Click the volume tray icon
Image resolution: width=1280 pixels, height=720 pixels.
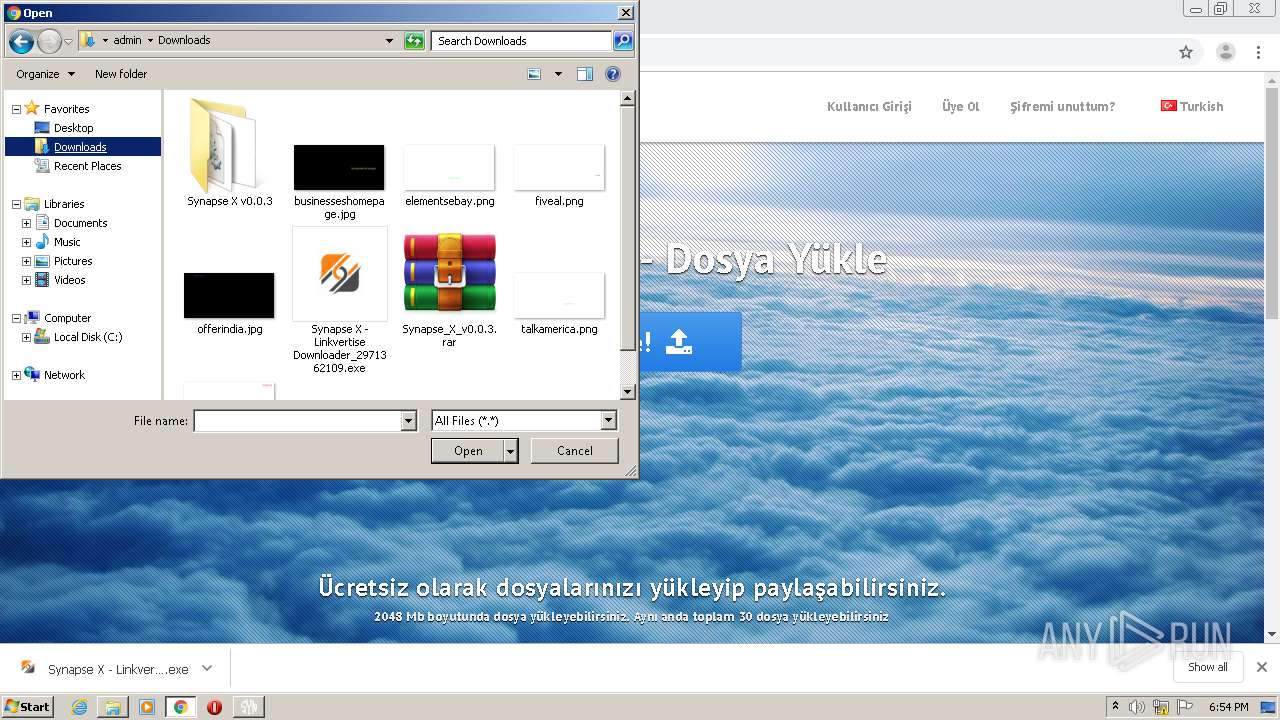click(1137, 707)
